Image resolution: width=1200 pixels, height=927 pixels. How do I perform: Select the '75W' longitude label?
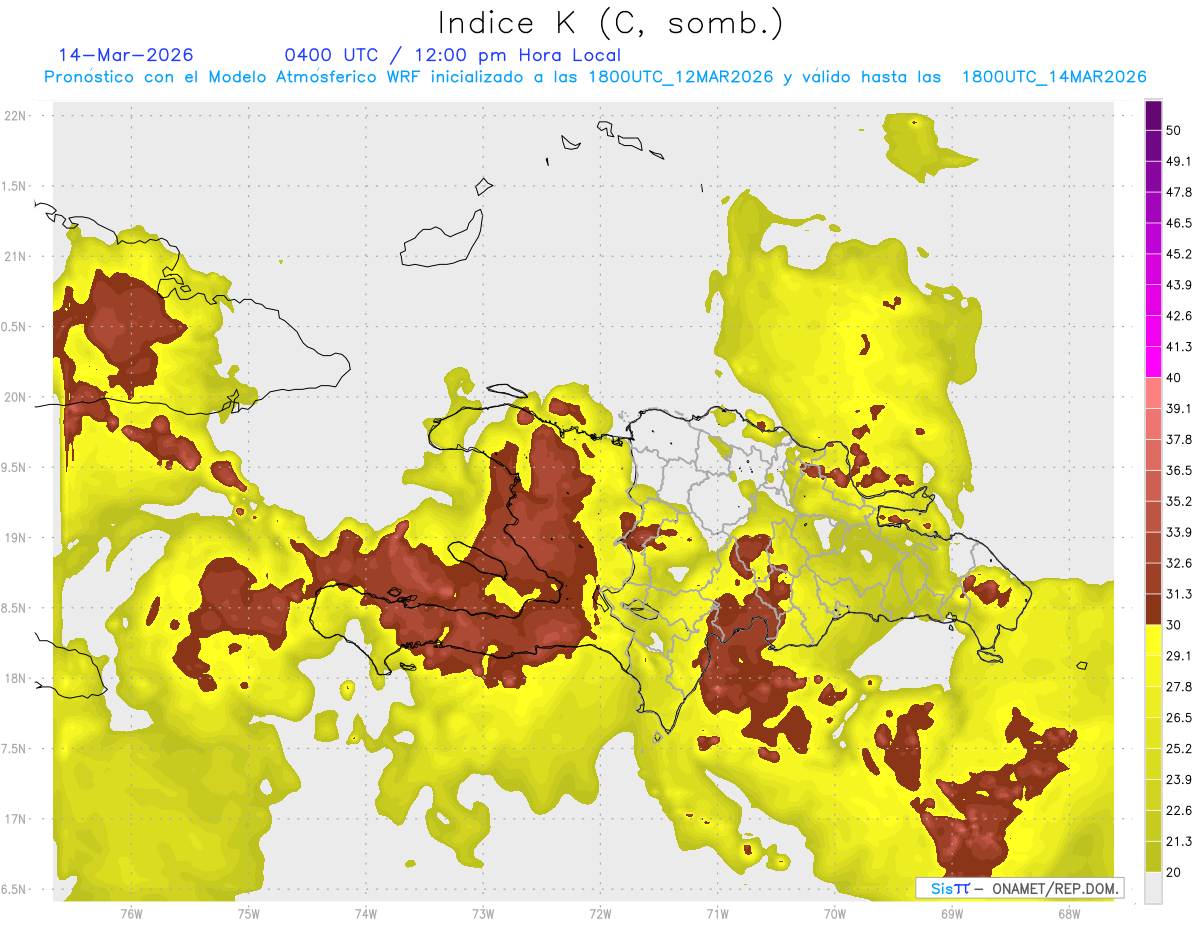[248, 913]
